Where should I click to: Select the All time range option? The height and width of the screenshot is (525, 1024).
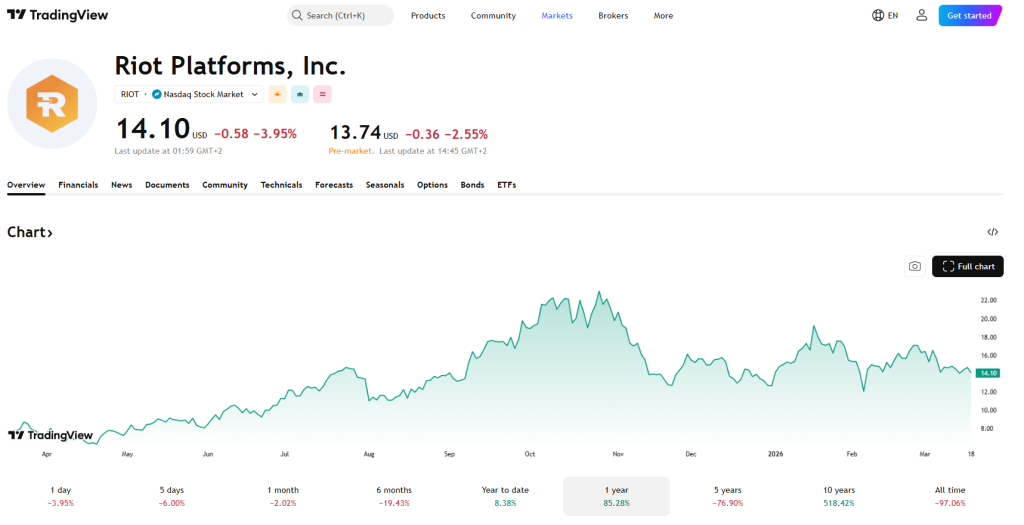(x=950, y=496)
